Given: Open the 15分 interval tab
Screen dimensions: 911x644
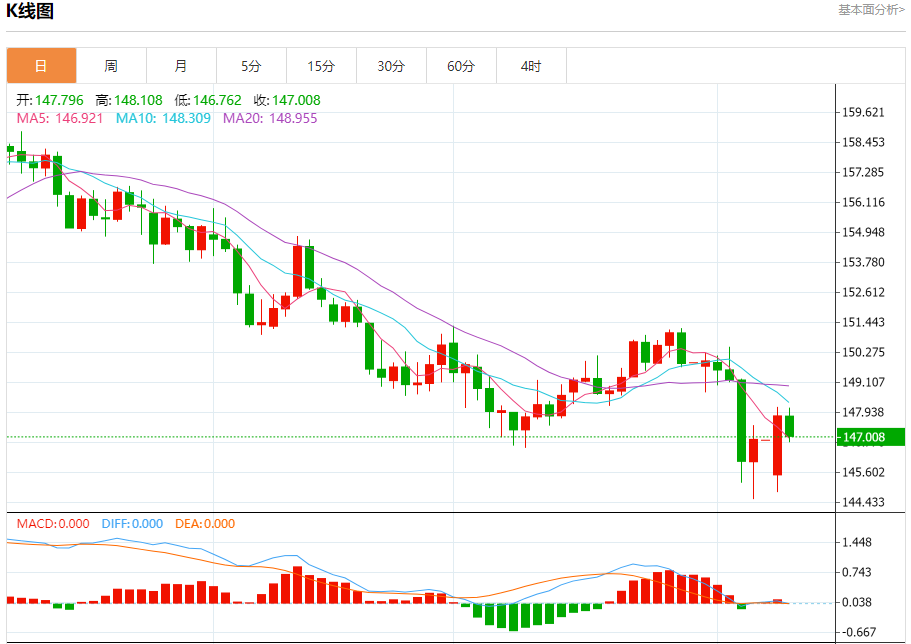Looking at the screenshot, I should click(x=321, y=66).
